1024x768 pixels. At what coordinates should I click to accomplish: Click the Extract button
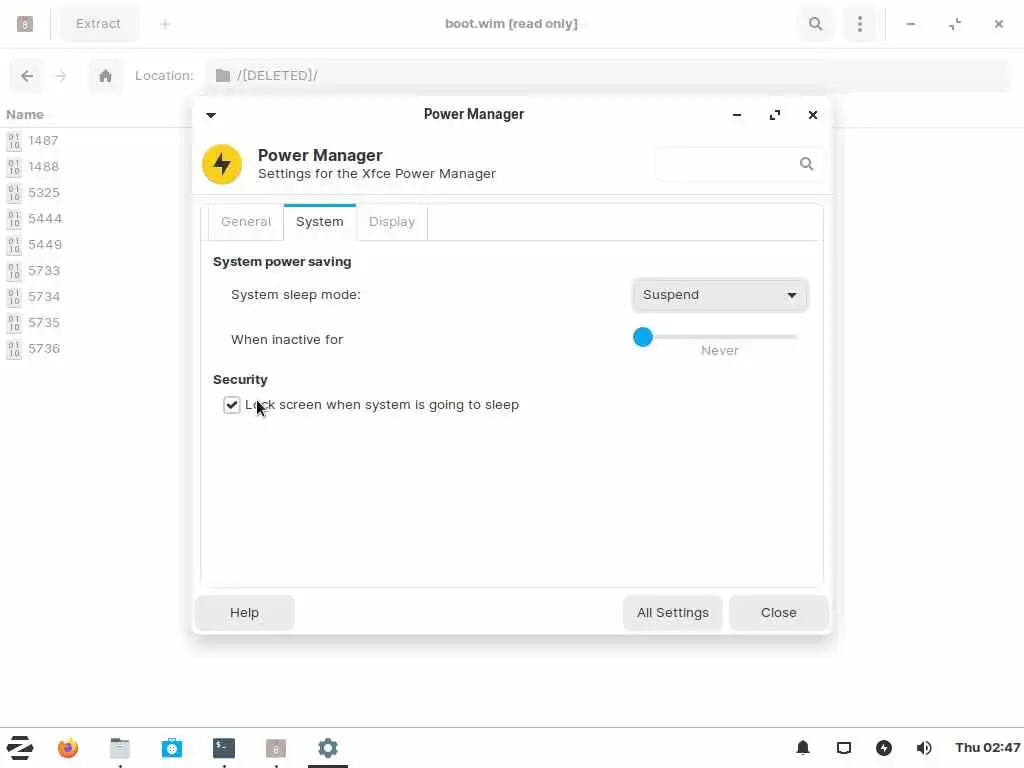(98, 24)
